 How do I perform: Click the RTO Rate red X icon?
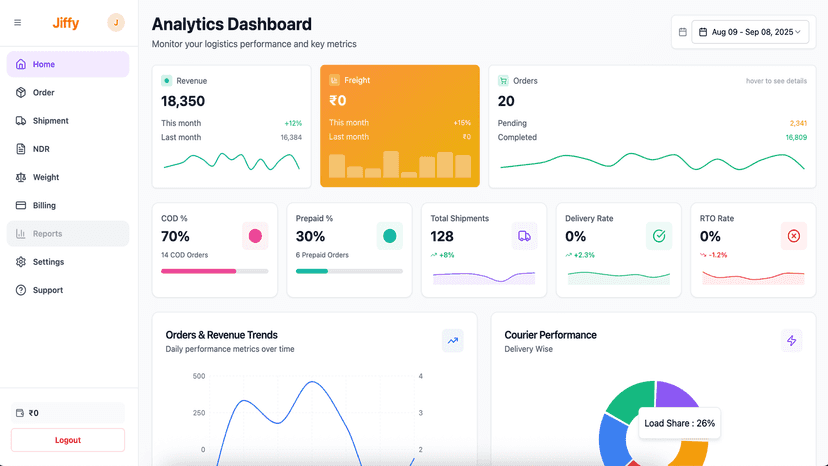pyautogui.click(x=794, y=236)
